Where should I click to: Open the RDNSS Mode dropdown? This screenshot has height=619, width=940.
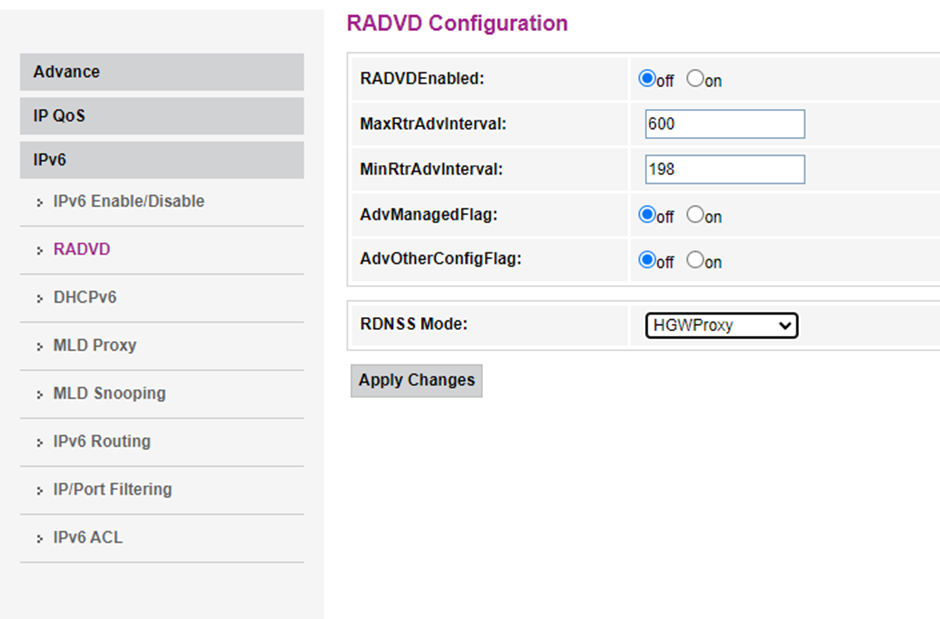[x=721, y=325]
